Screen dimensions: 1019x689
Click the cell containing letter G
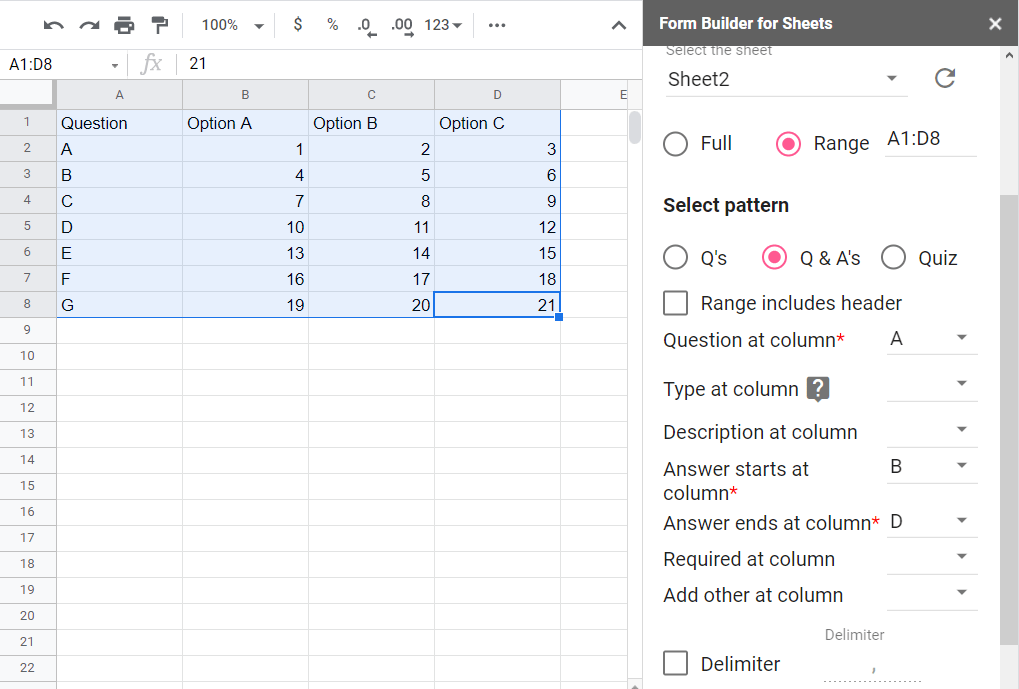[x=120, y=305]
